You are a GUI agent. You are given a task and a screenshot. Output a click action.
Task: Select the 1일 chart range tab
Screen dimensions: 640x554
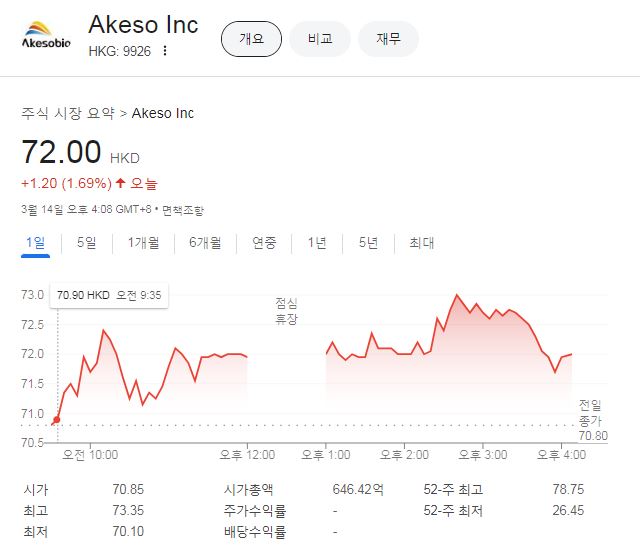pyautogui.click(x=35, y=243)
